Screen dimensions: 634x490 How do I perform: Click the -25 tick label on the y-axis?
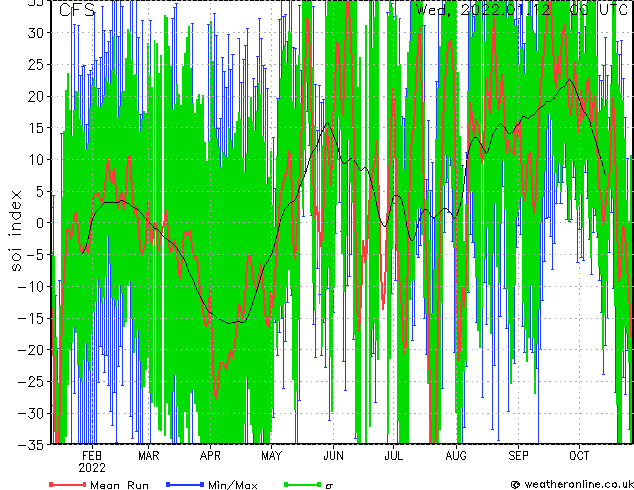[34, 381]
